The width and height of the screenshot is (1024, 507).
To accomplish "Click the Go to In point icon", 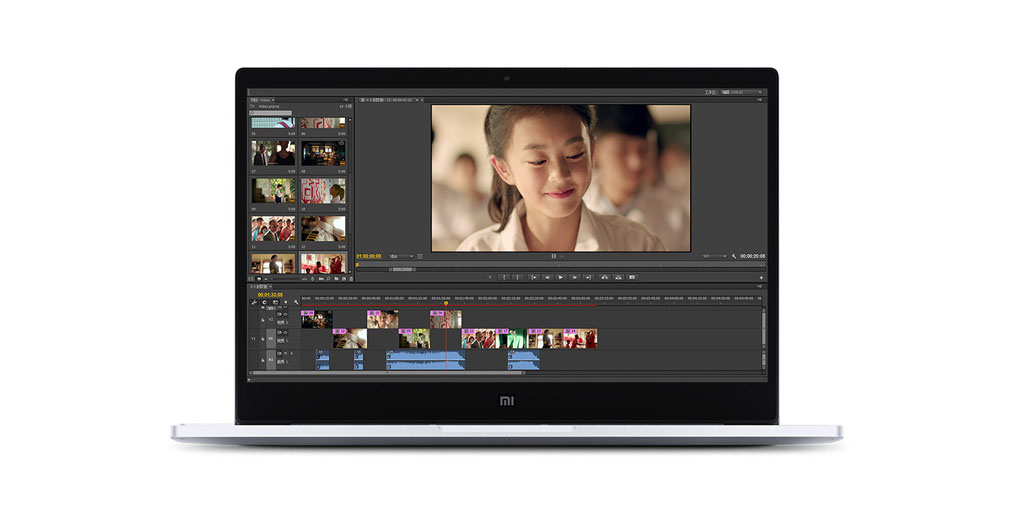I will click(533, 277).
